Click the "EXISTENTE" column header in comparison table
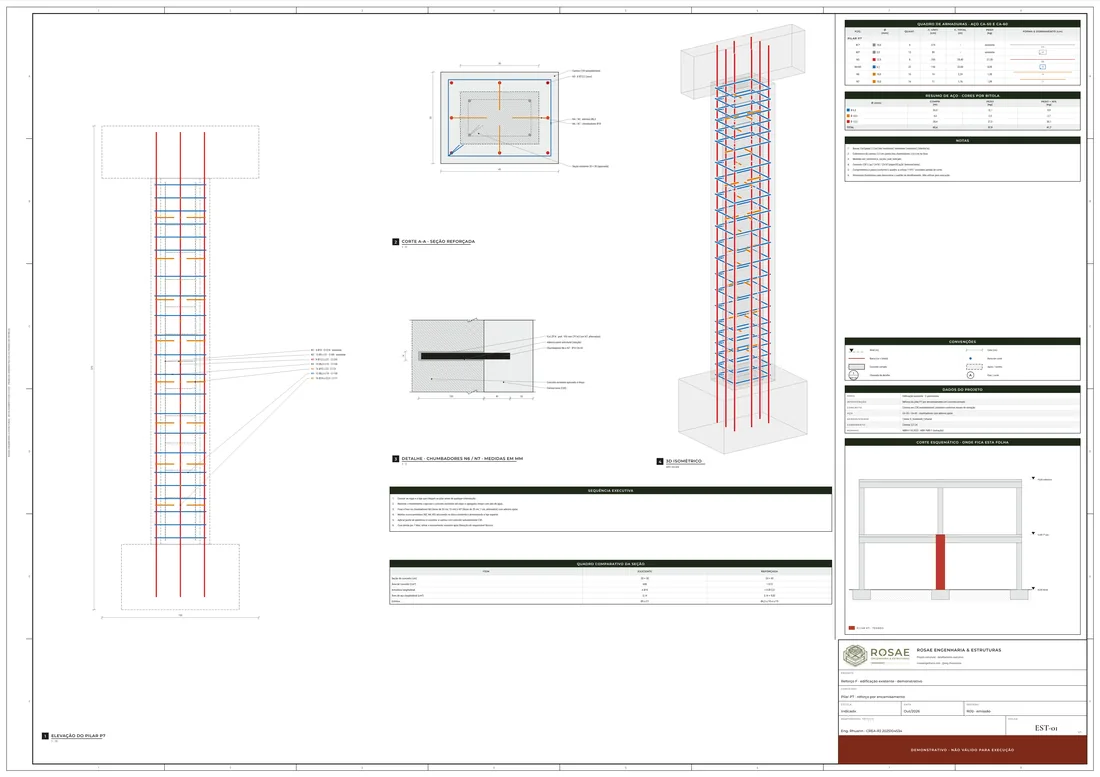This screenshot has height=777, width=1100. point(645,572)
